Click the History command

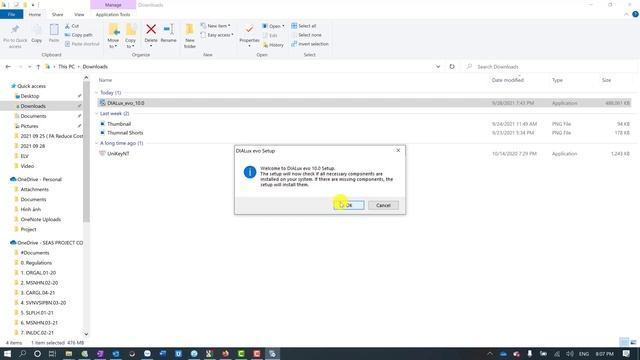273,45
